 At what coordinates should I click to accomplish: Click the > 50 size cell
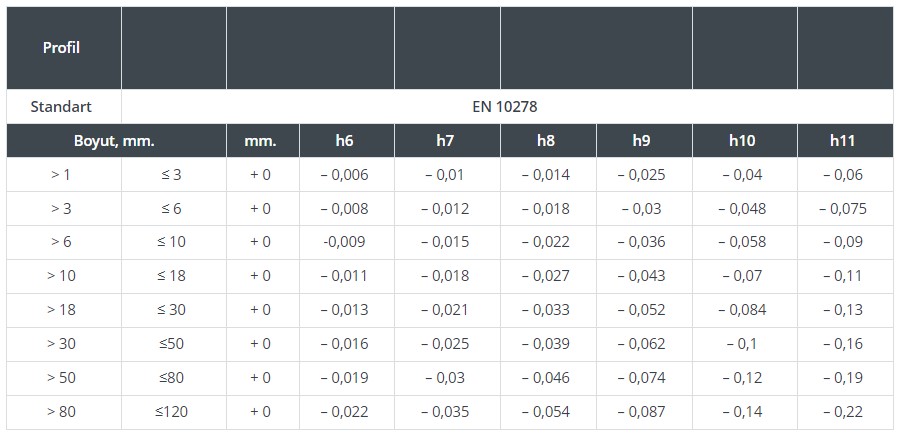coord(62,378)
